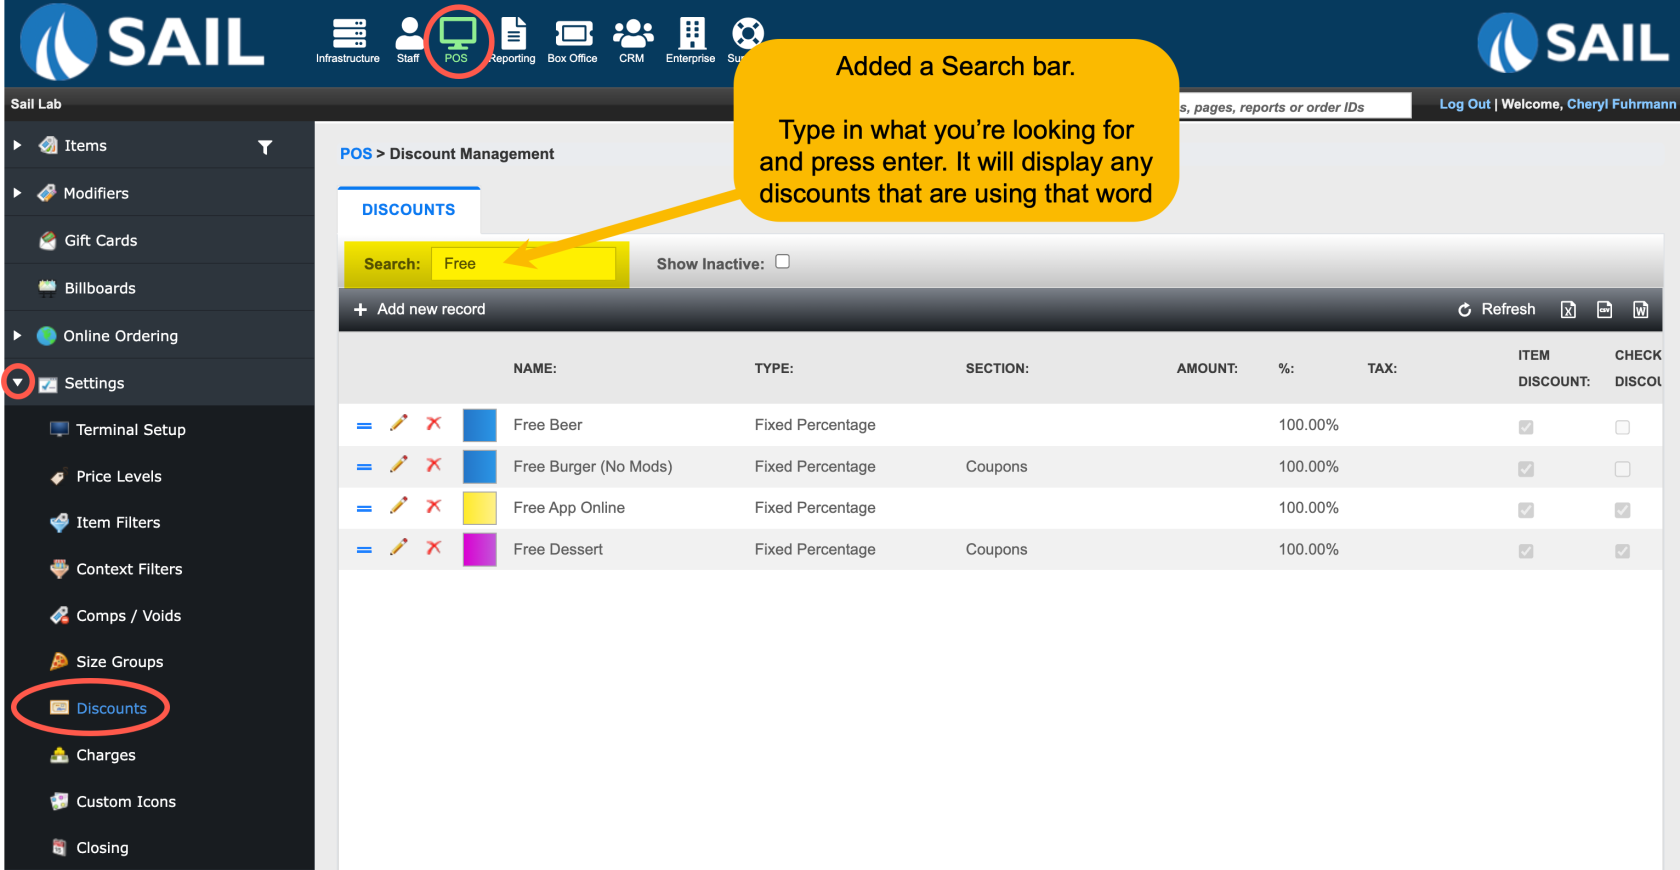Click Add new record button

(x=420, y=310)
